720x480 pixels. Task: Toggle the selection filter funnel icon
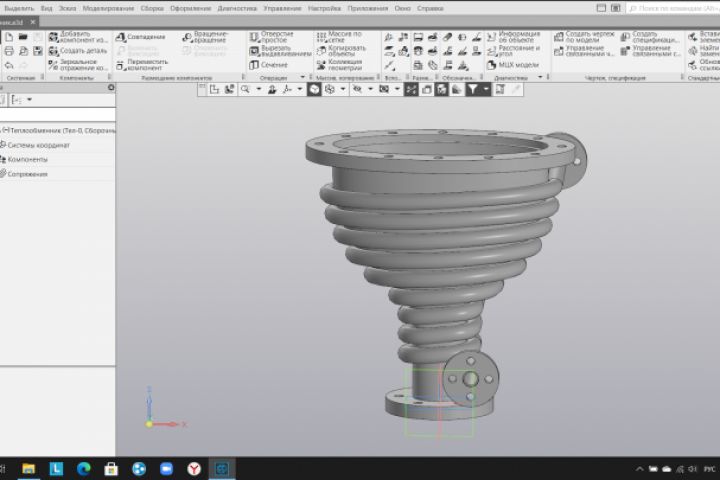coord(472,90)
